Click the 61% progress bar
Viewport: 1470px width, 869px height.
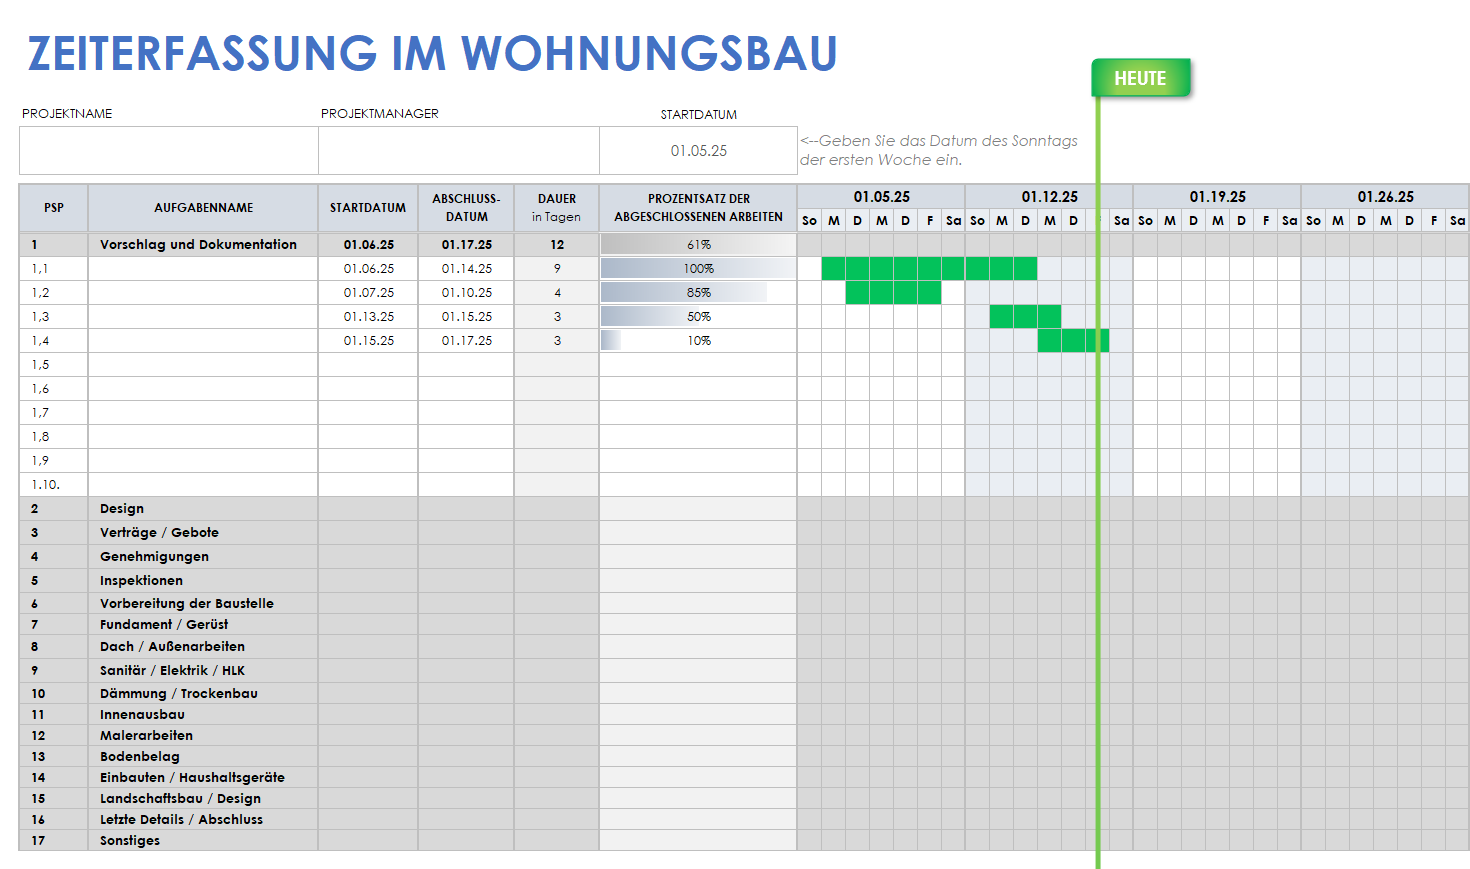point(698,245)
